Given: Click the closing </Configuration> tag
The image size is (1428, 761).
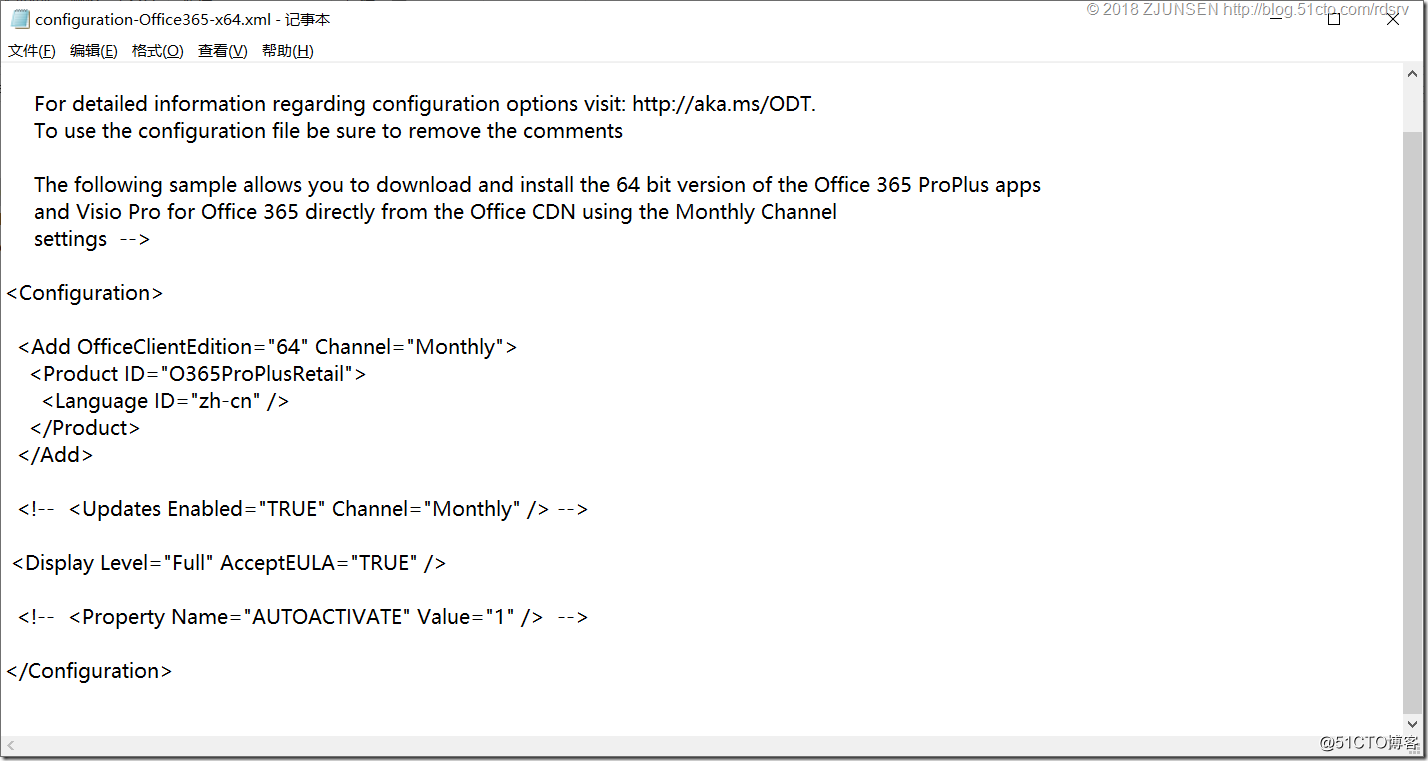Looking at the screenshot, I should 89,671.
